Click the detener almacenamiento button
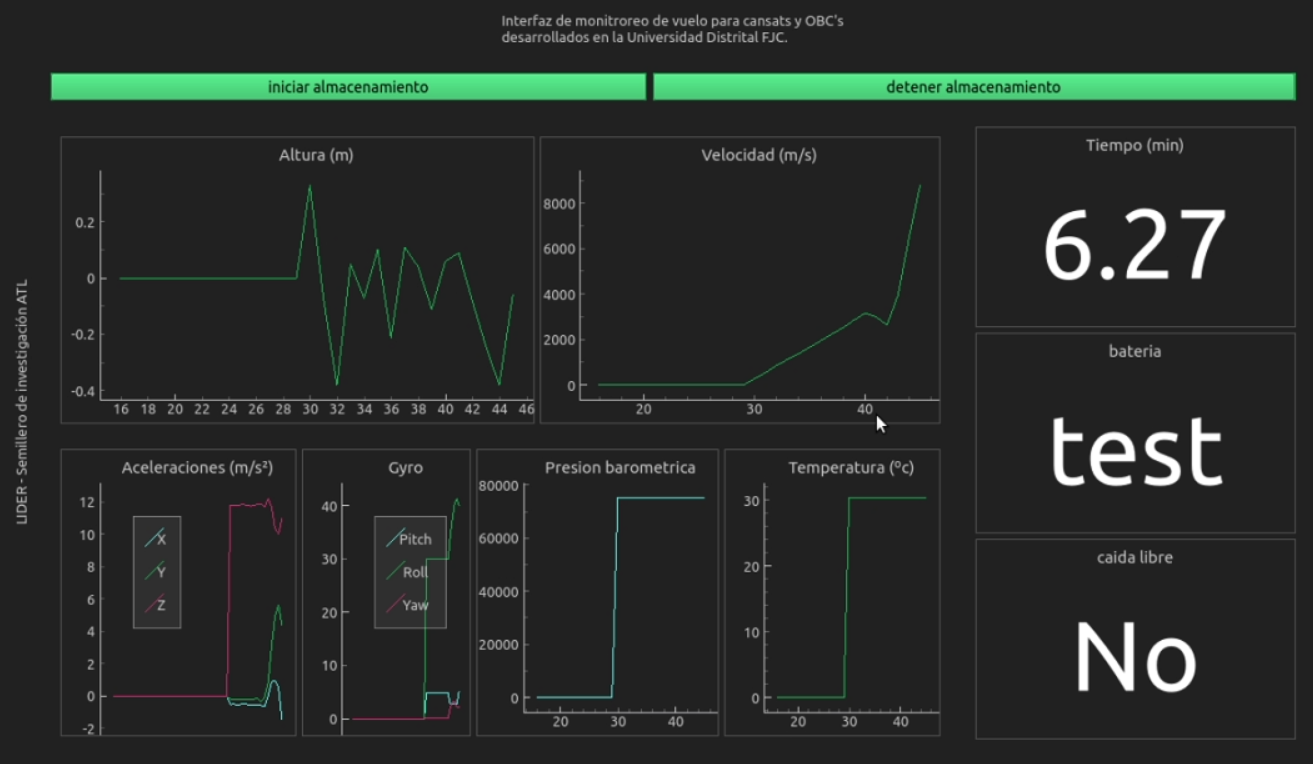 973,87
